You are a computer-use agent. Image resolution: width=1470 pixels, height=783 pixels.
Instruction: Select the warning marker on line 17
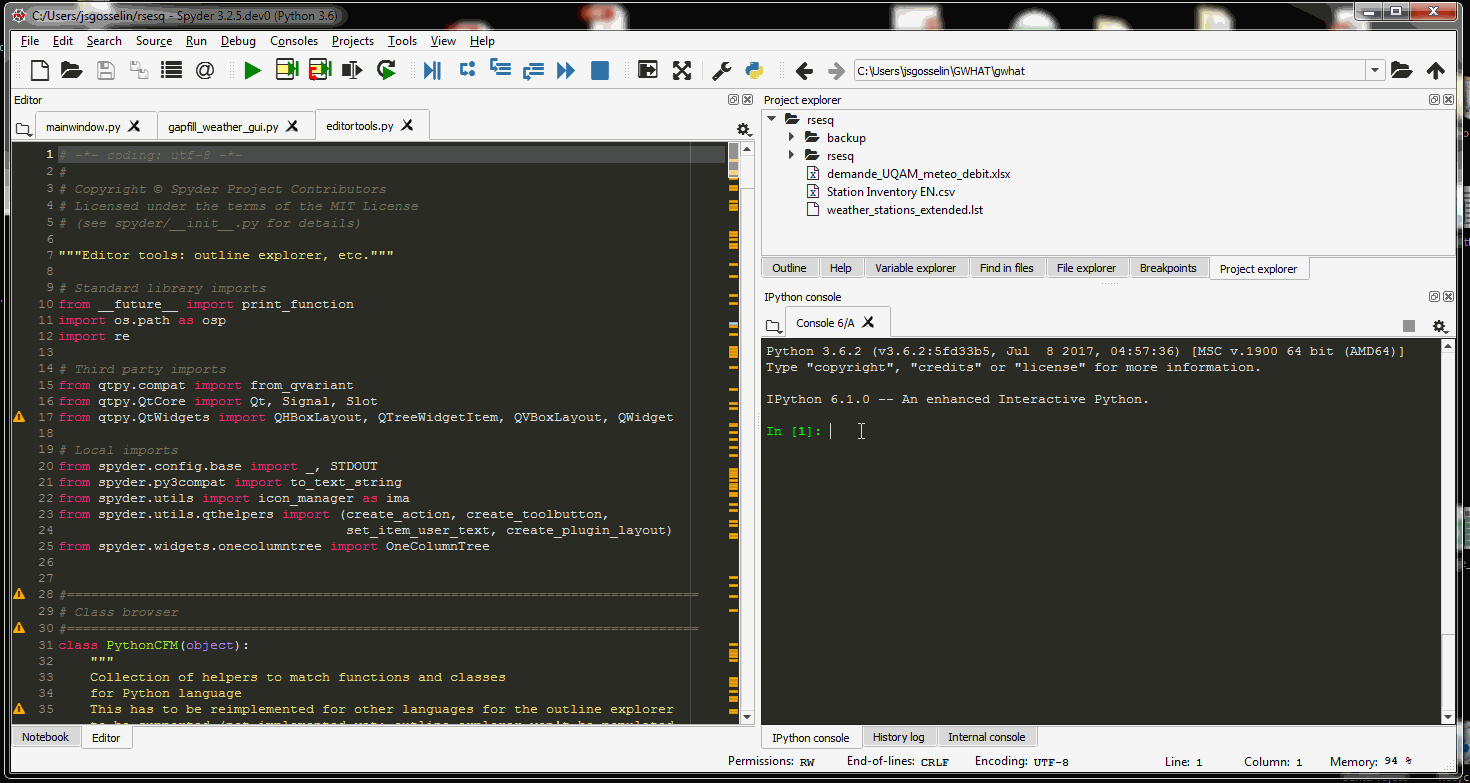tap(18, 417)
